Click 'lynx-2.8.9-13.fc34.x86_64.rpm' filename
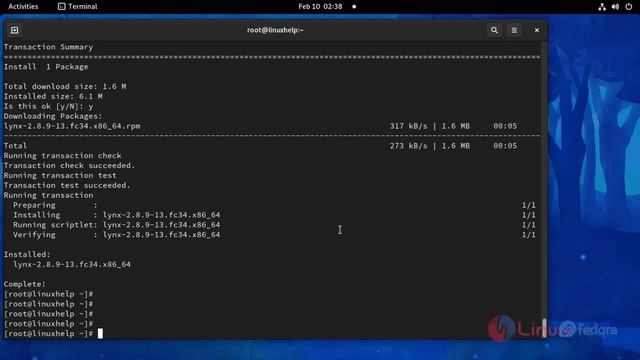 pyautogui.click(x=72, y=126)
